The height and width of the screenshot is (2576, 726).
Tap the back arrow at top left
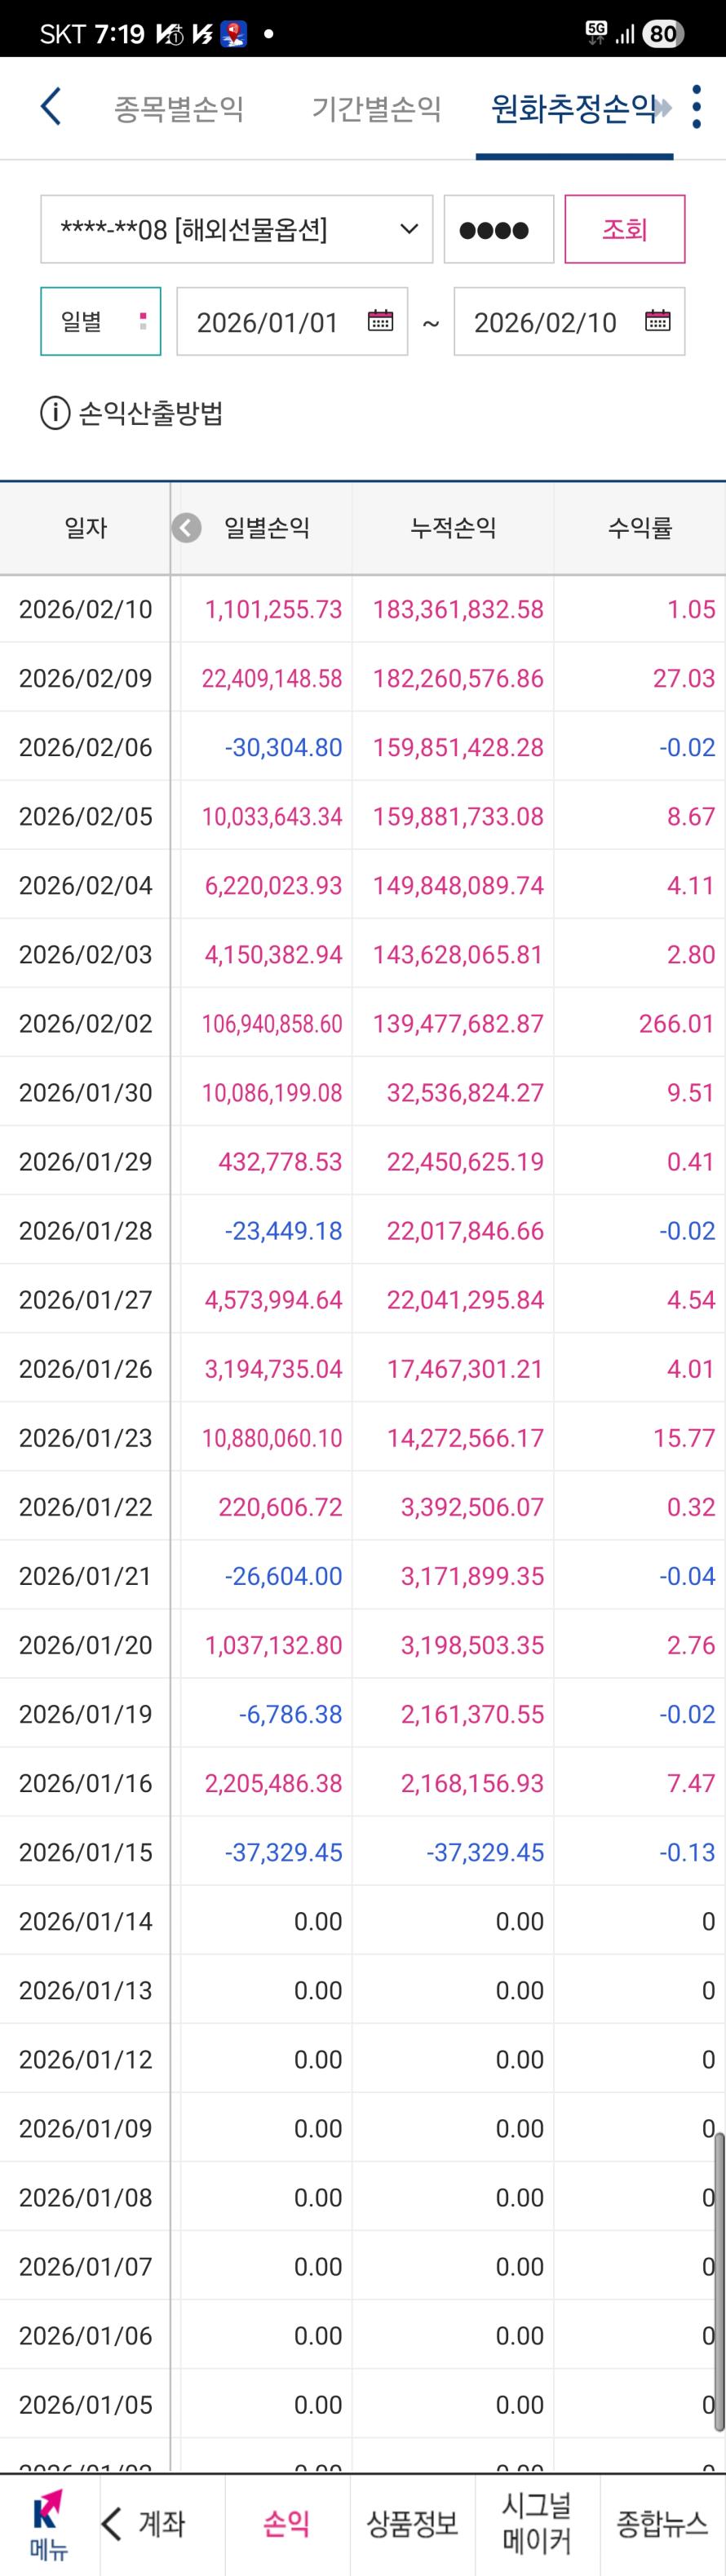[51, 106]
